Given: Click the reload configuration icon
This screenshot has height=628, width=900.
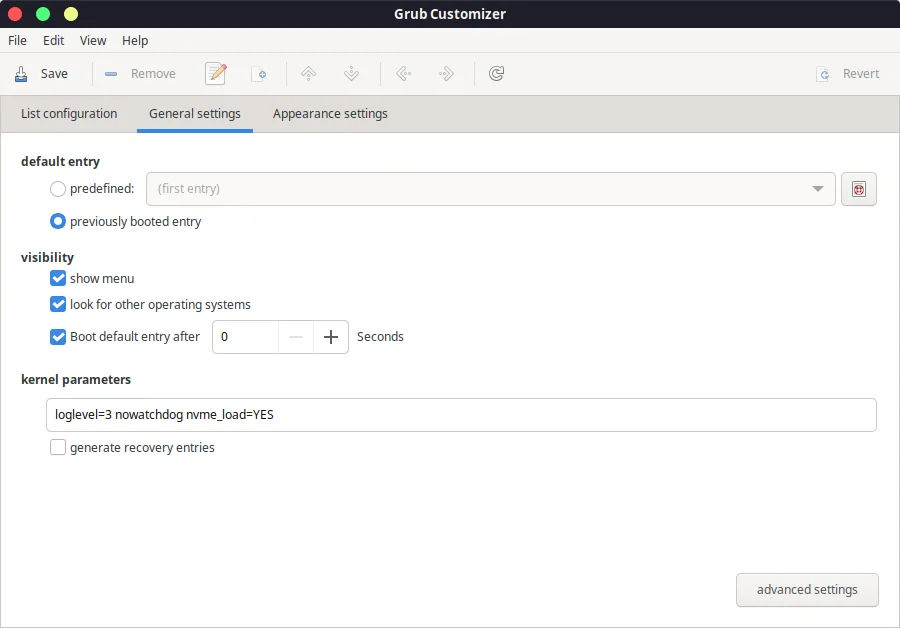Looking at the screenshot, I should coord(496,73).
